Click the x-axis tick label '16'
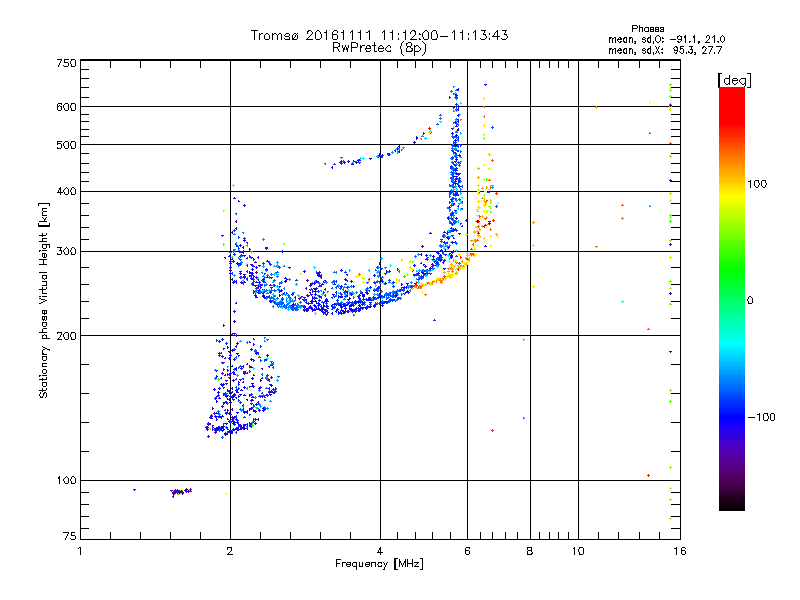Image resolution: width=800 pixels, height=600 pixels. [x=680, y=551]
